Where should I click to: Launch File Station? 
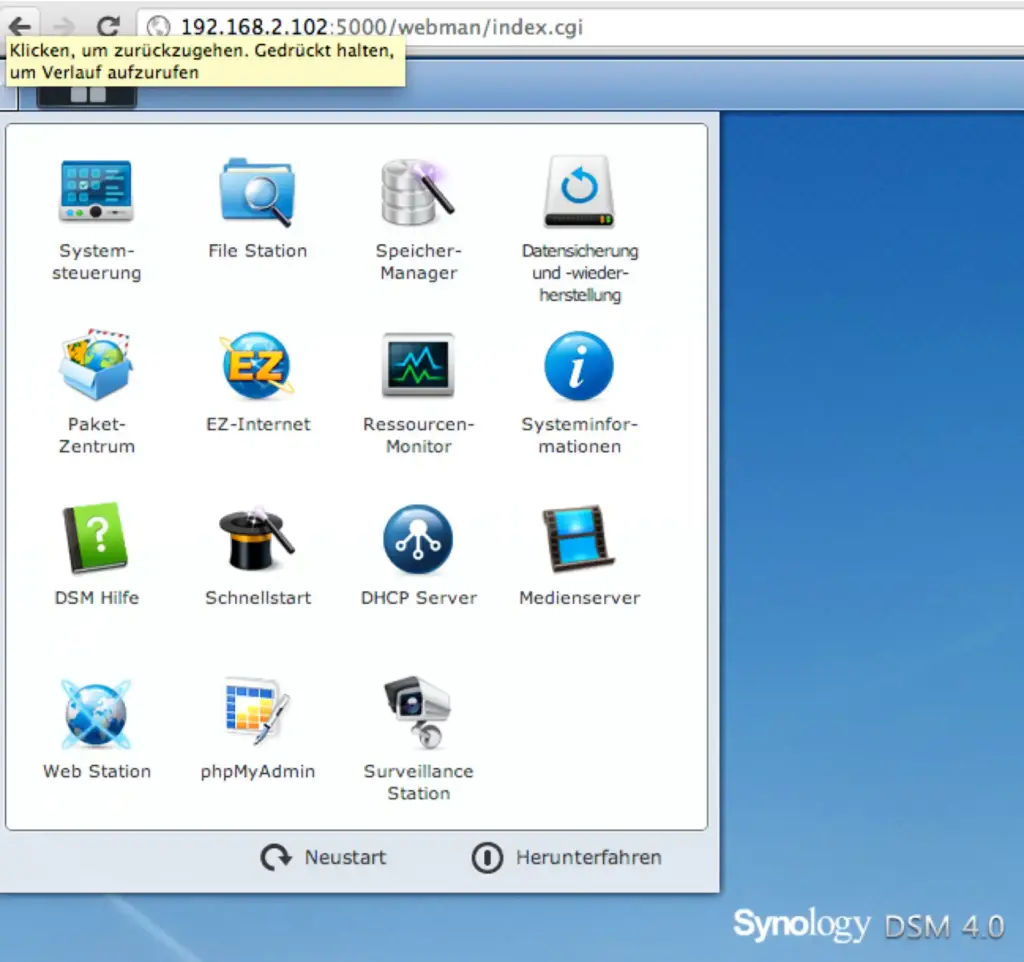pyautogui.click(x=257, y=191)
